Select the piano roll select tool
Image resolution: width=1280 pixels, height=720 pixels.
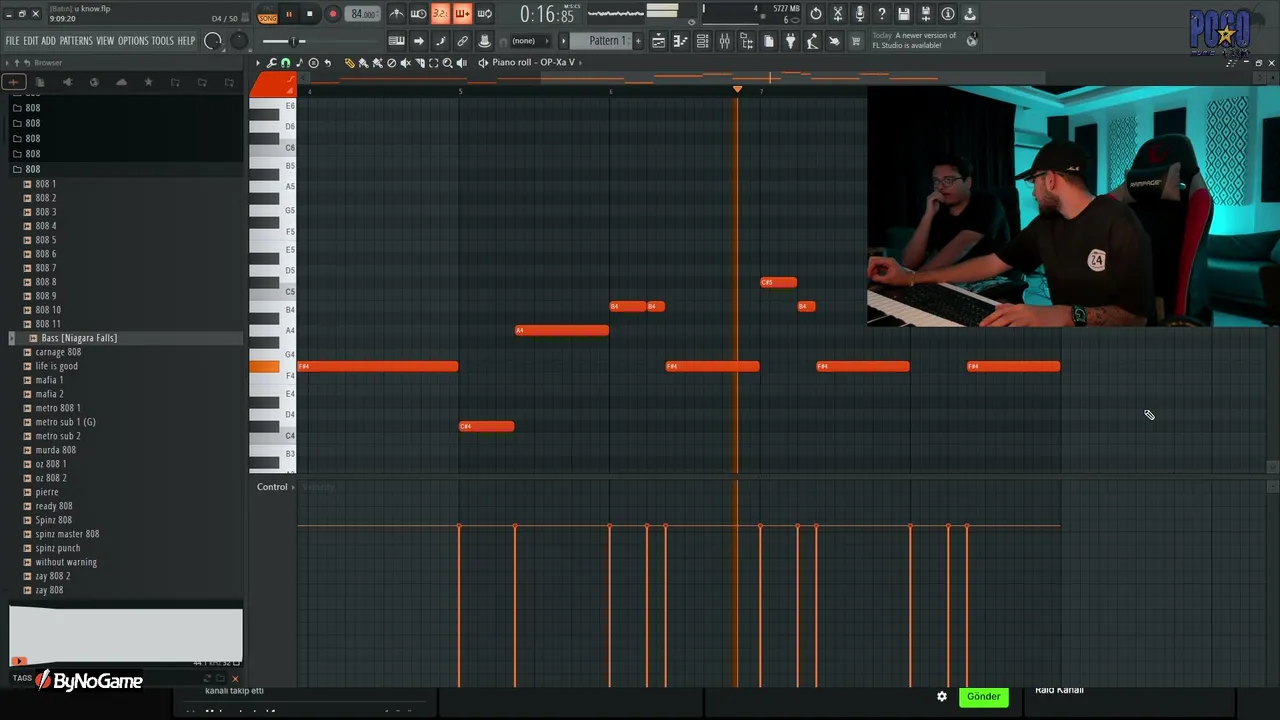pos(434,63)
